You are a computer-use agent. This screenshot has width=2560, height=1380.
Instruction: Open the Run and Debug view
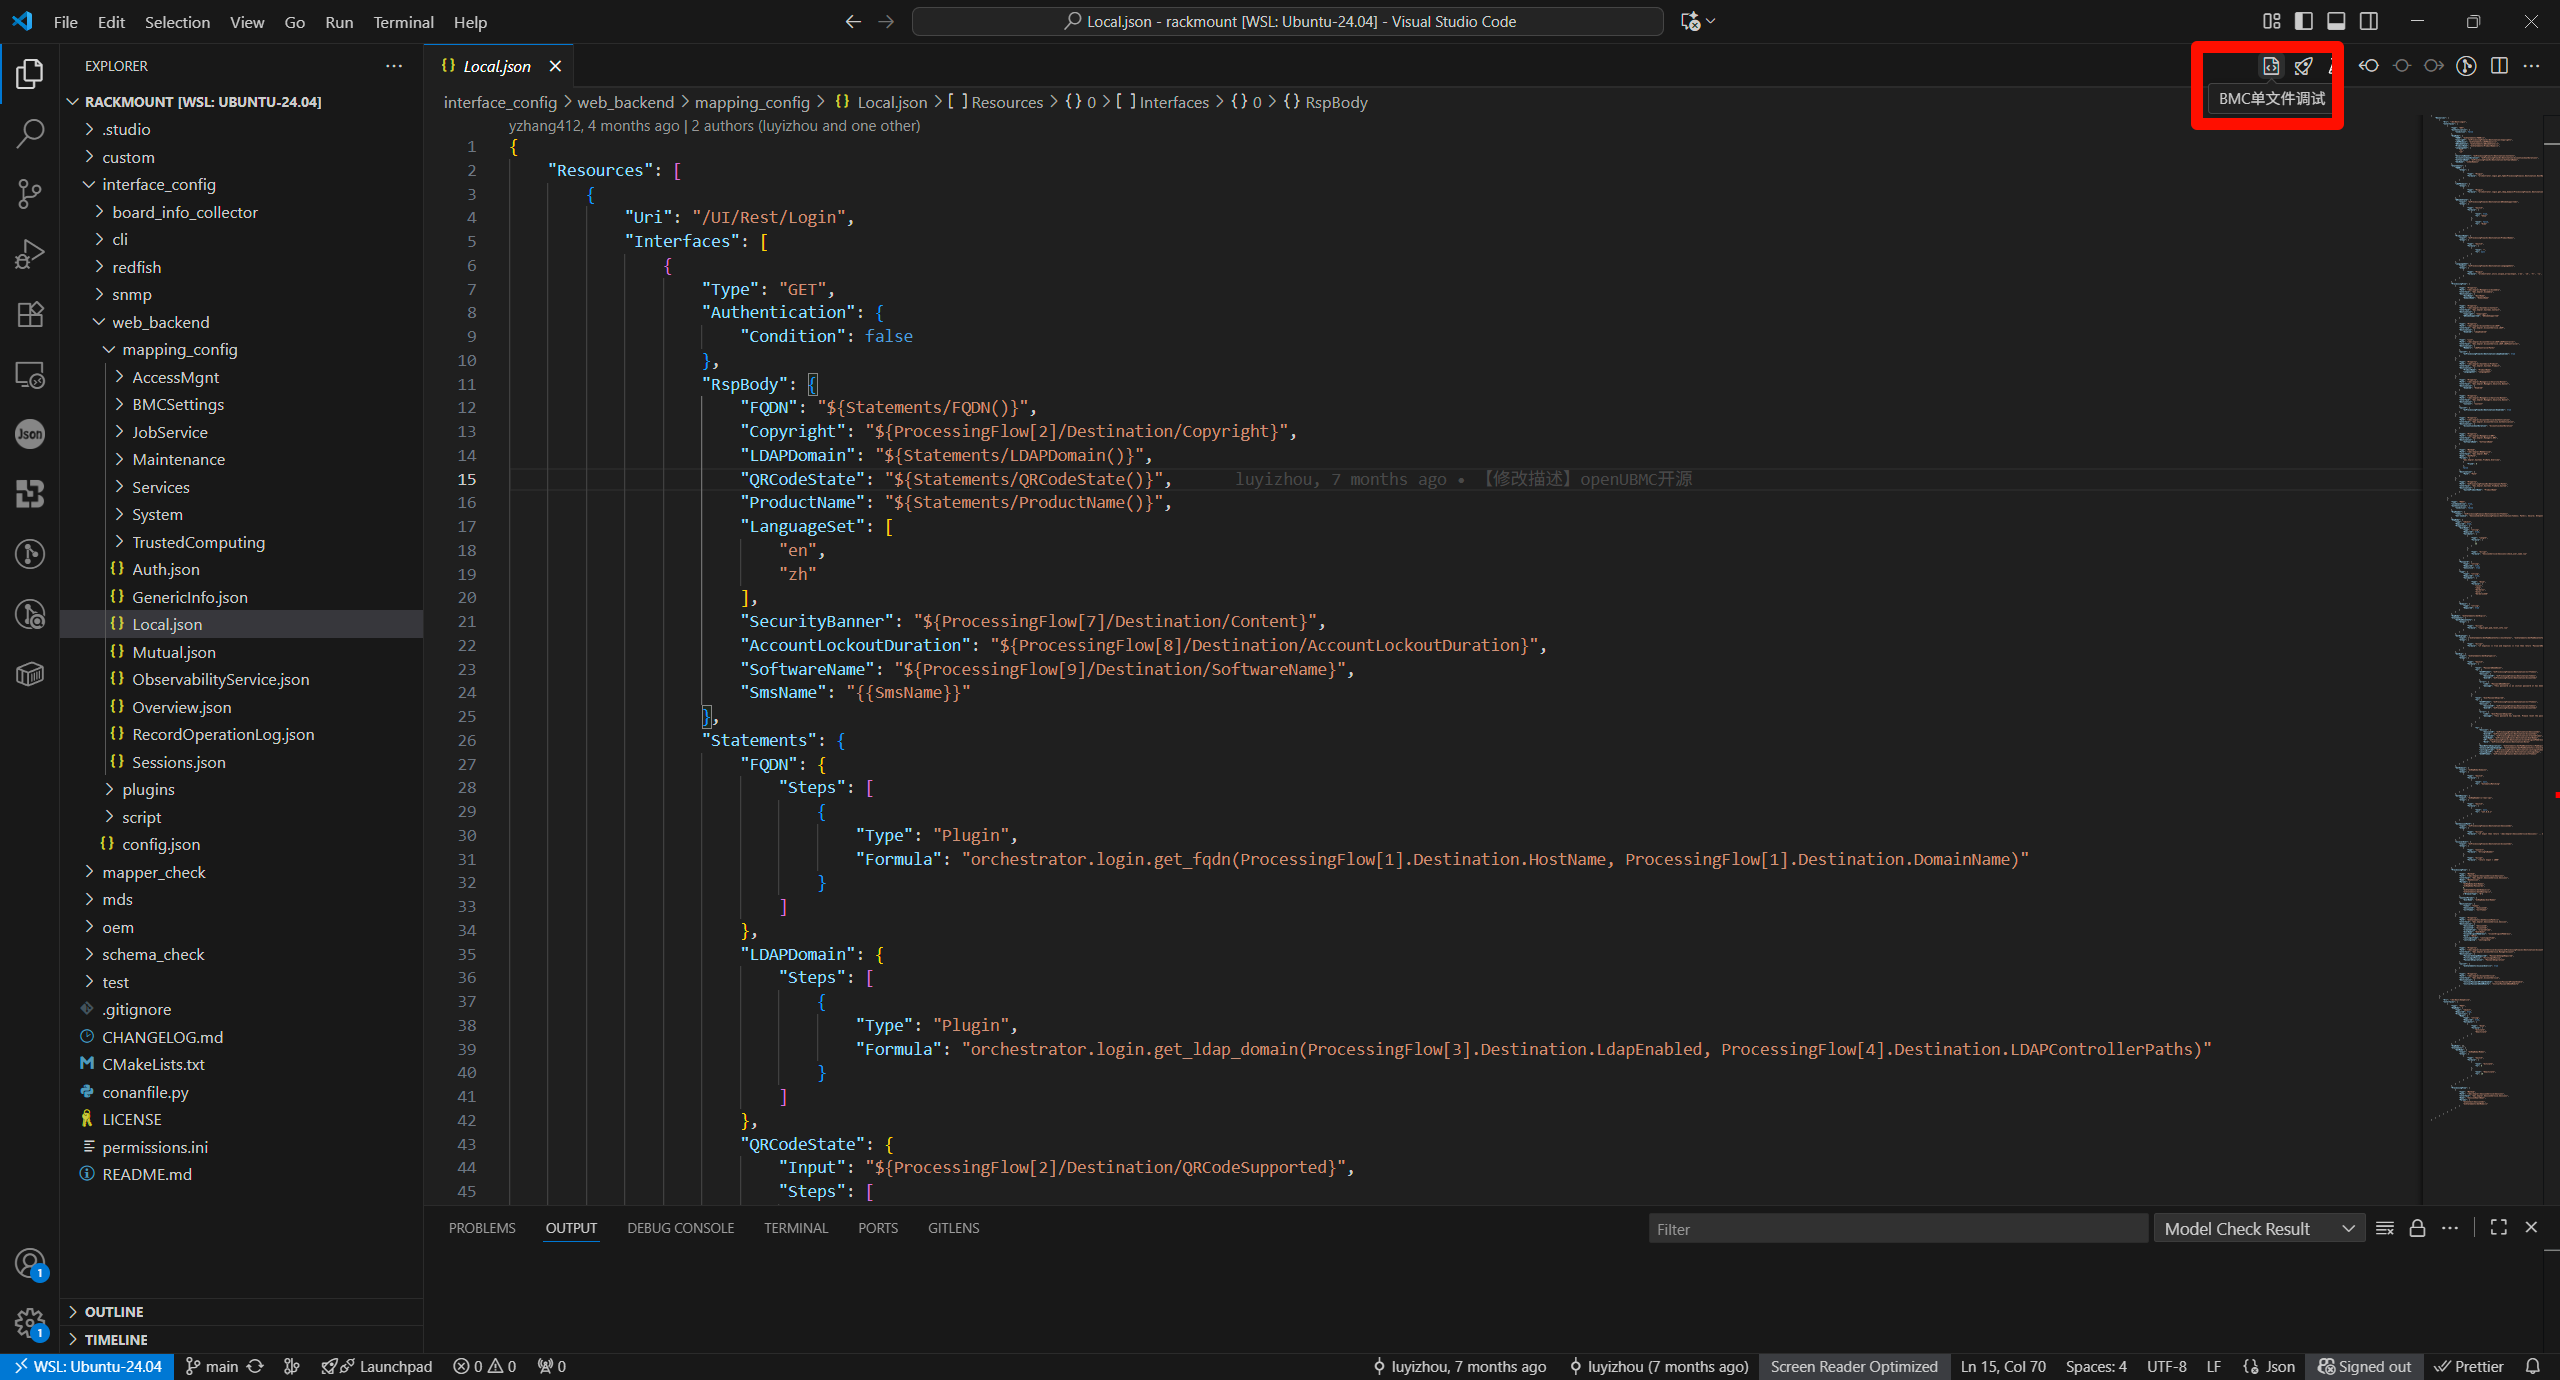(30, 254)
